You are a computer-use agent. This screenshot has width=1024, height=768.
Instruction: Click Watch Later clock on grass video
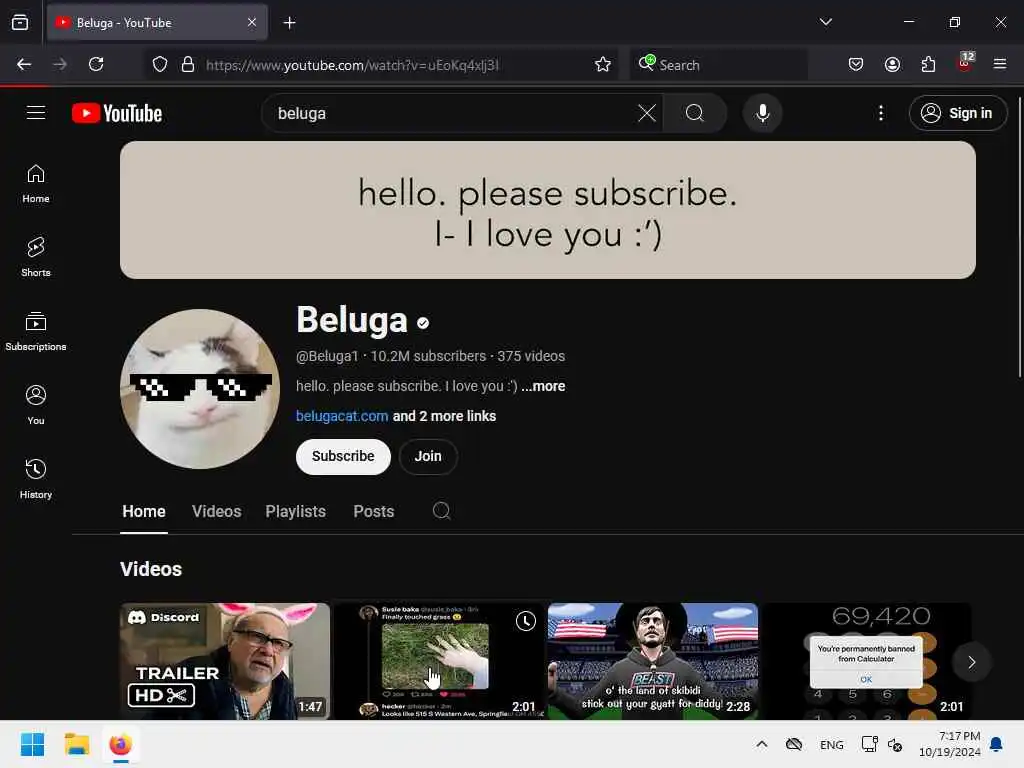(x=526, y=621)
